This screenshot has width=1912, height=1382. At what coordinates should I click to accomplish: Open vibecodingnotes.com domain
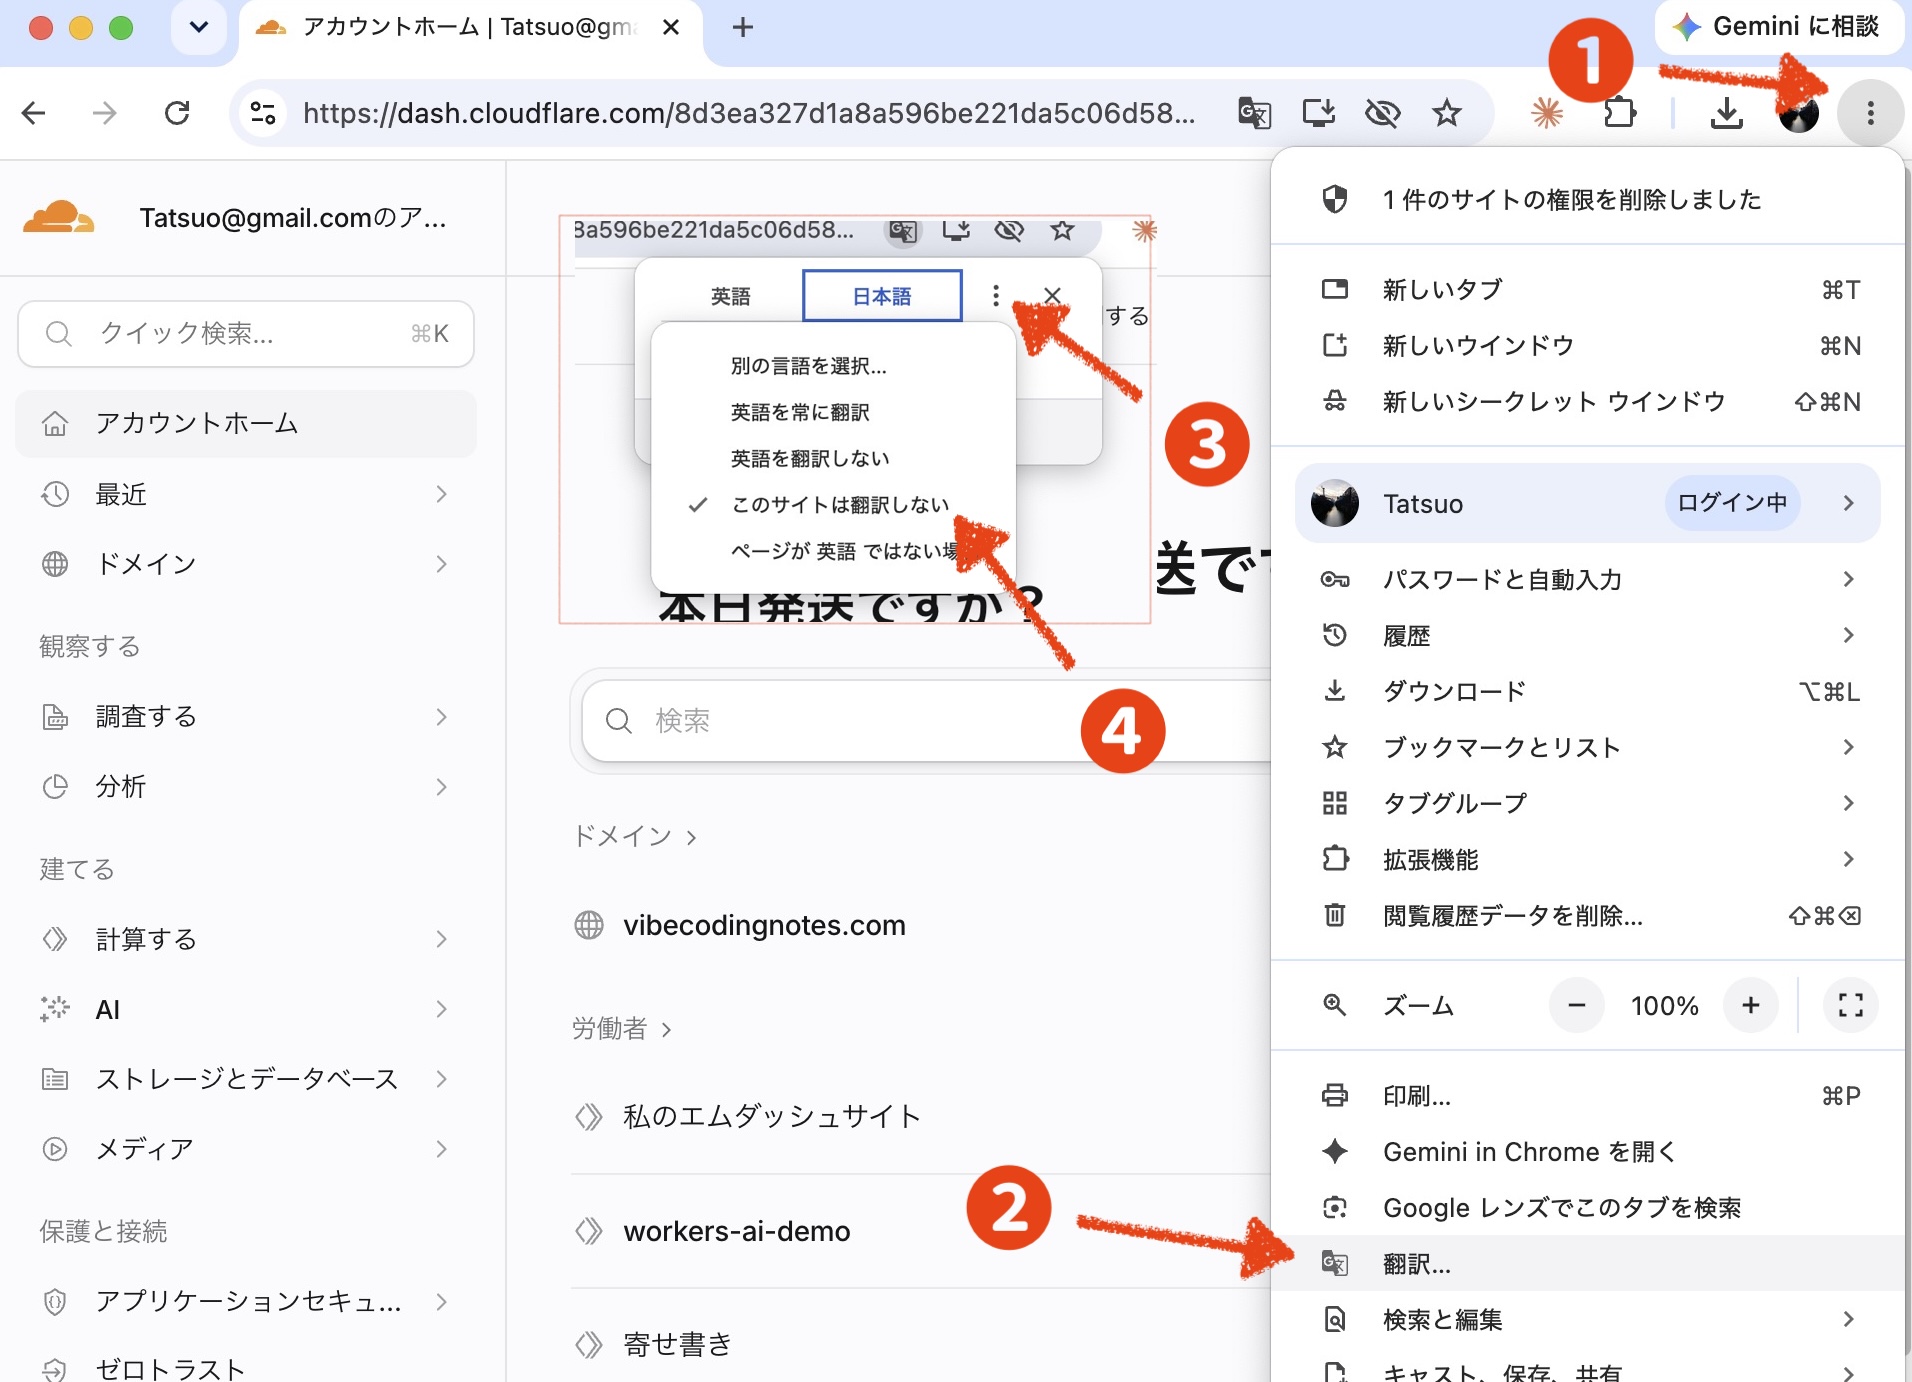(764, 925)
